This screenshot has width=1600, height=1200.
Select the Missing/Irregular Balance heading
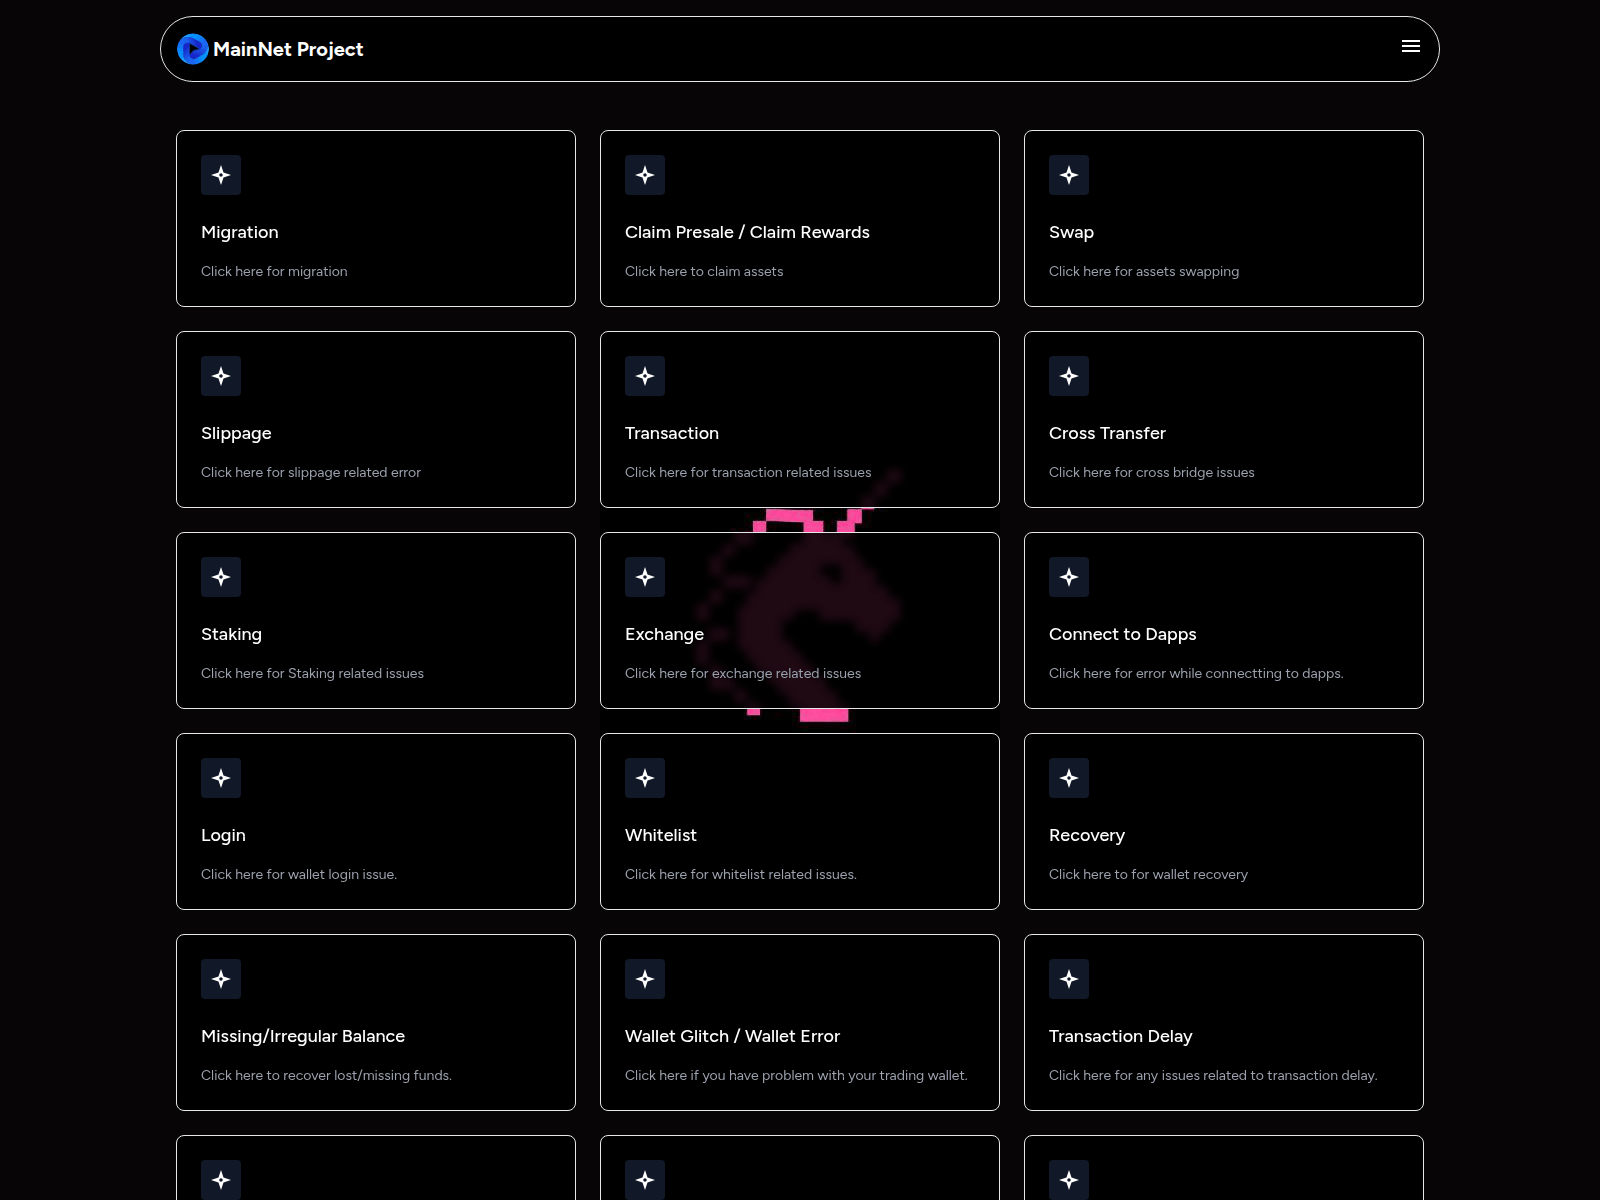coord(303,1036)
